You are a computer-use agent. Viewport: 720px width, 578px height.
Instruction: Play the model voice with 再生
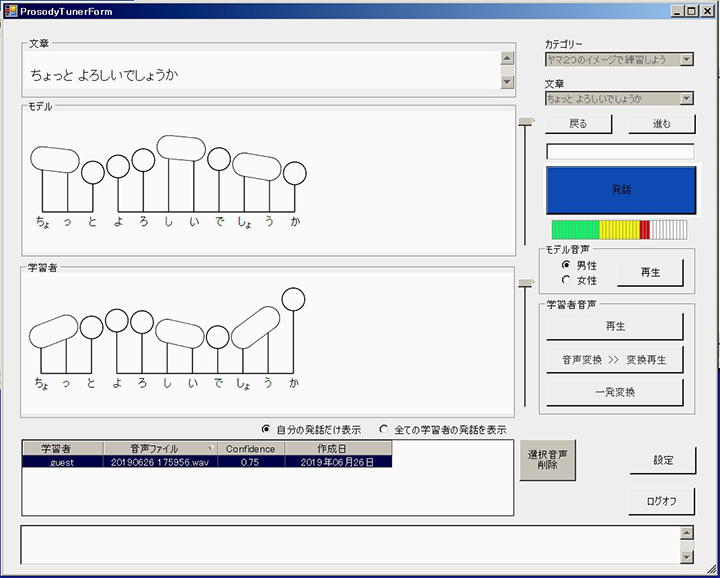[650, 272]
